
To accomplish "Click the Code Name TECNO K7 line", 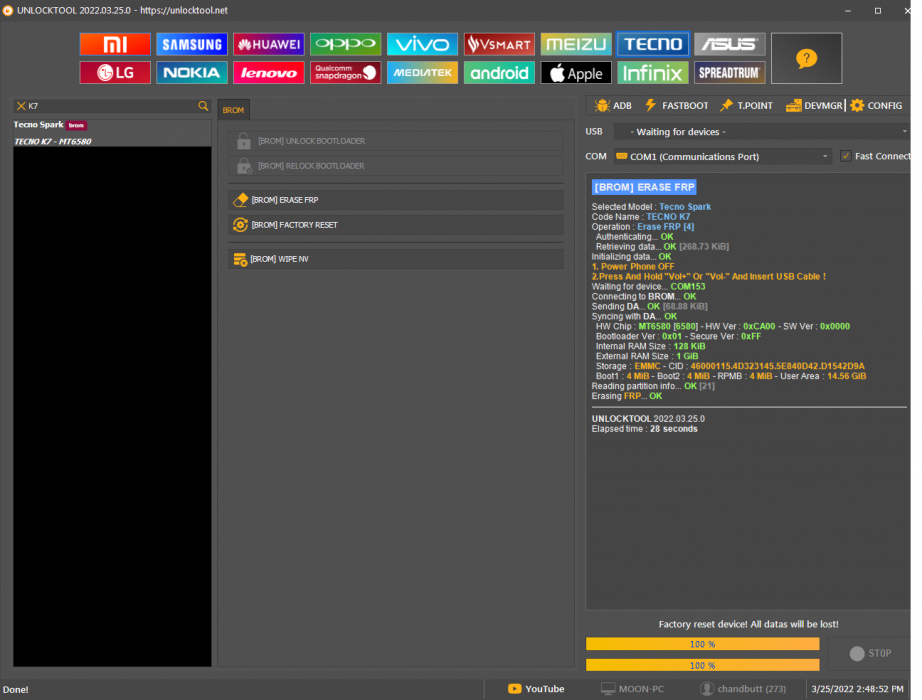I will point(641,216).
